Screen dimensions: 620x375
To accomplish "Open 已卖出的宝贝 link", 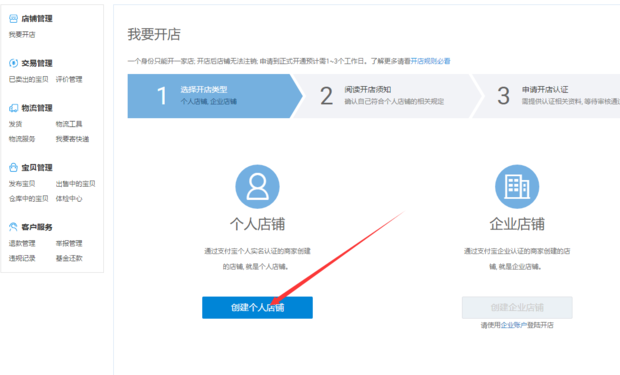I will 28,80.
